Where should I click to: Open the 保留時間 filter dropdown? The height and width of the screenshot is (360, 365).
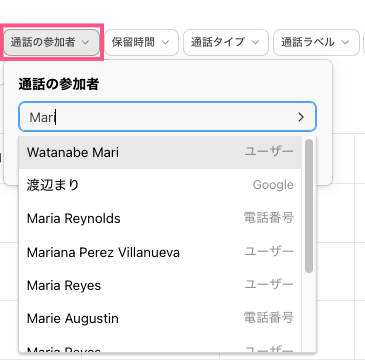(142, 42)
